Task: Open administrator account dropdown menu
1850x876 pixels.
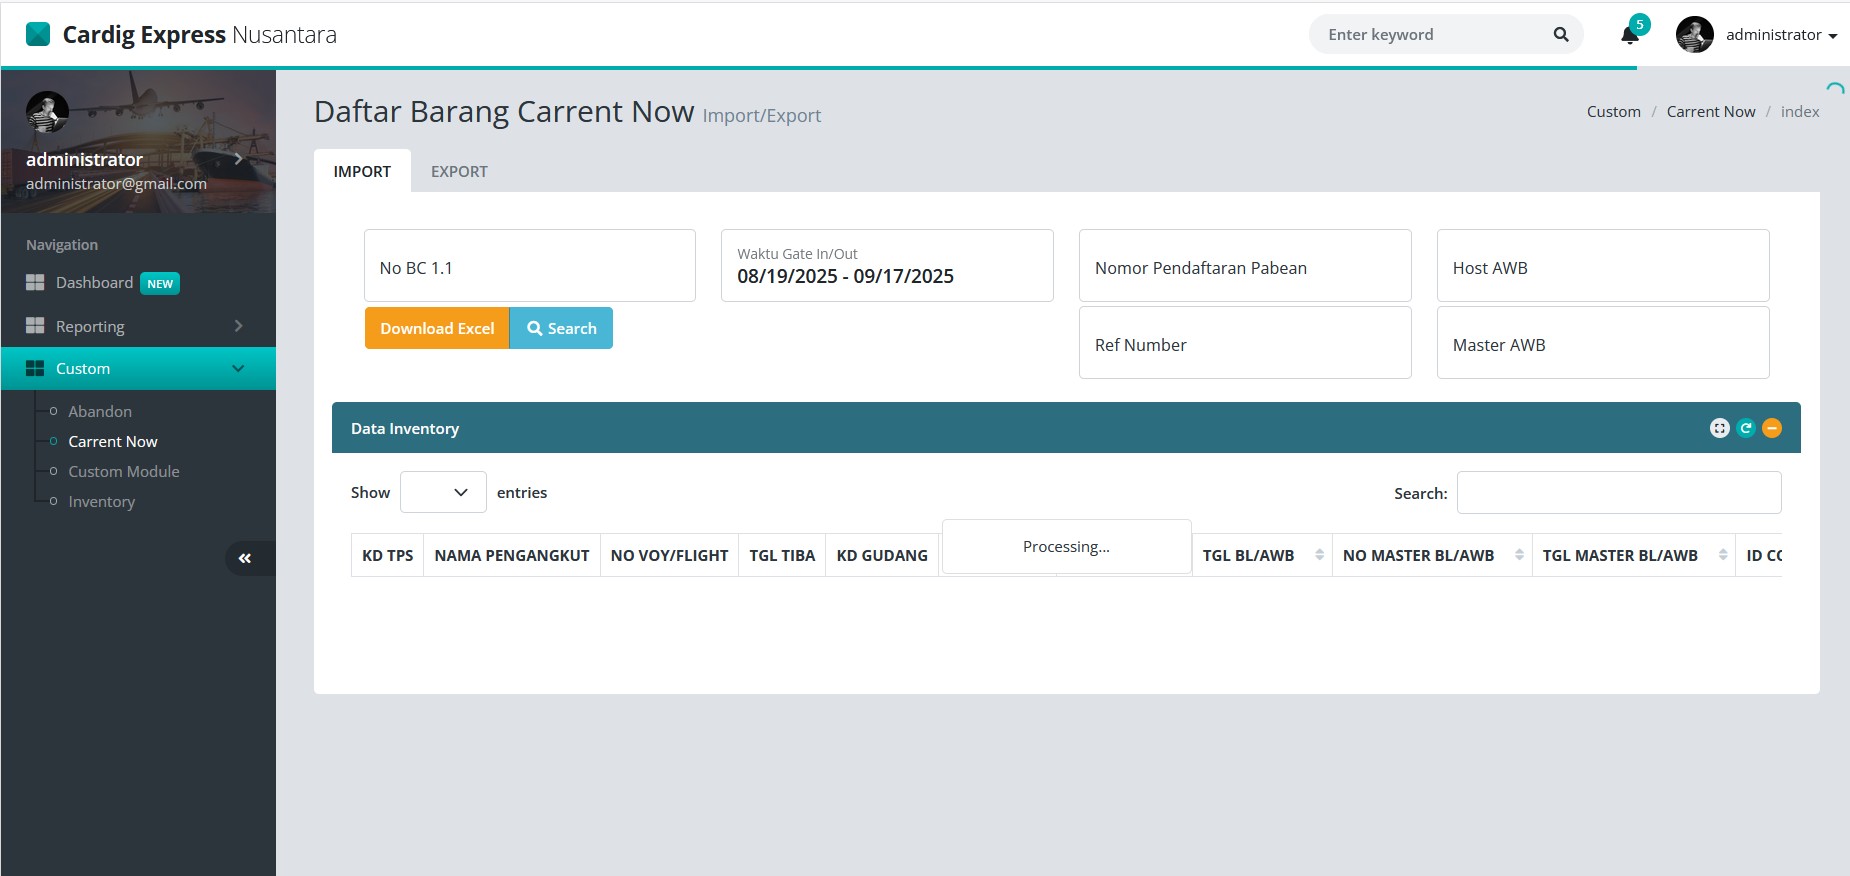Action: coord(1781,35)
